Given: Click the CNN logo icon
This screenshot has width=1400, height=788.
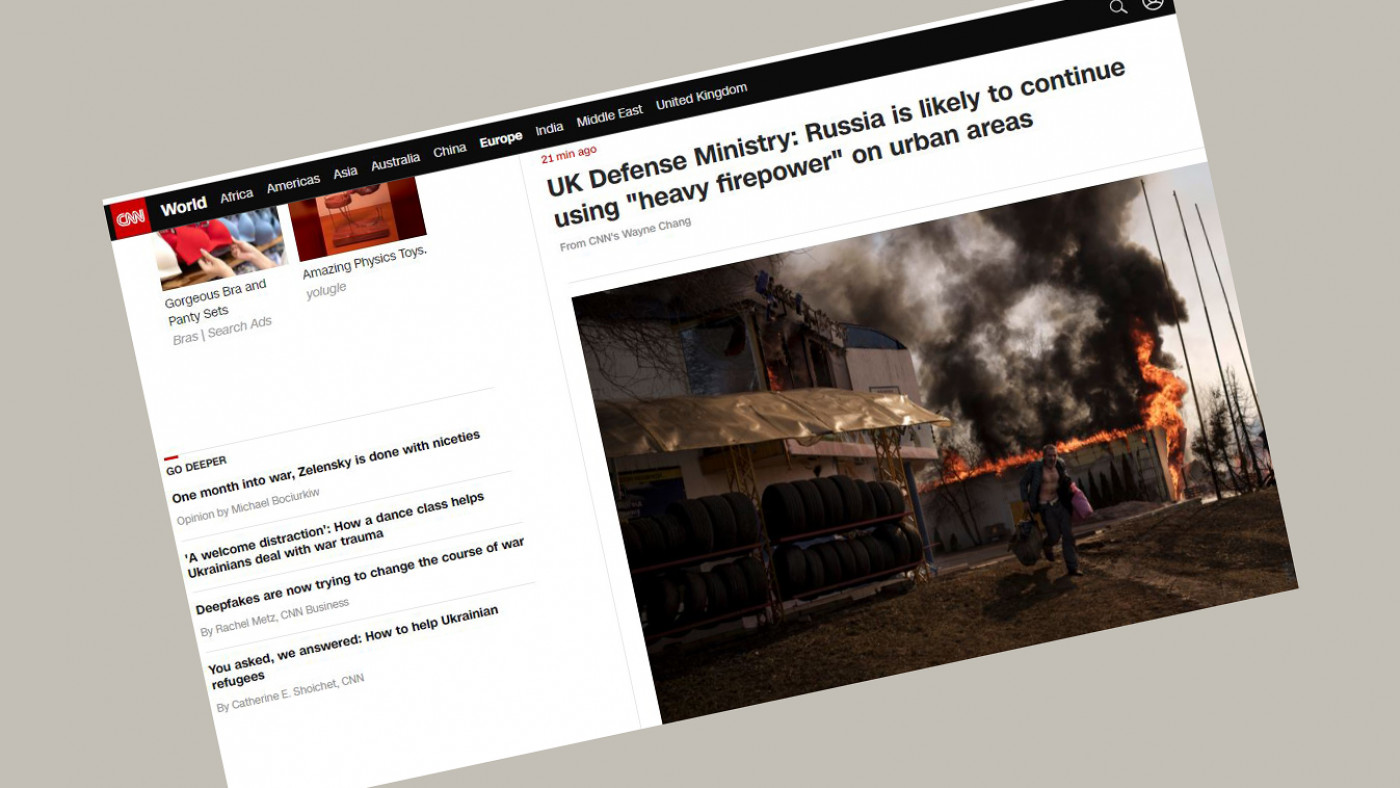Looking at the screenshot, I should [130, 217].
